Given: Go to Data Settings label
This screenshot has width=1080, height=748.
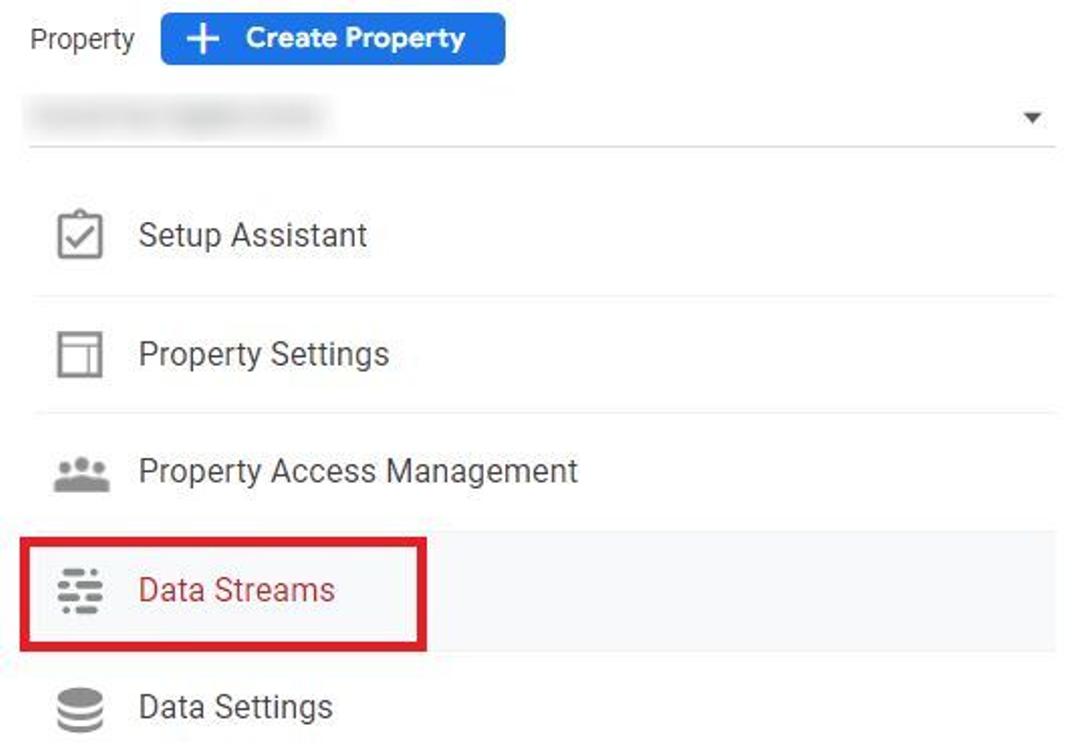Looking at the screenshot, I should 235,707.
